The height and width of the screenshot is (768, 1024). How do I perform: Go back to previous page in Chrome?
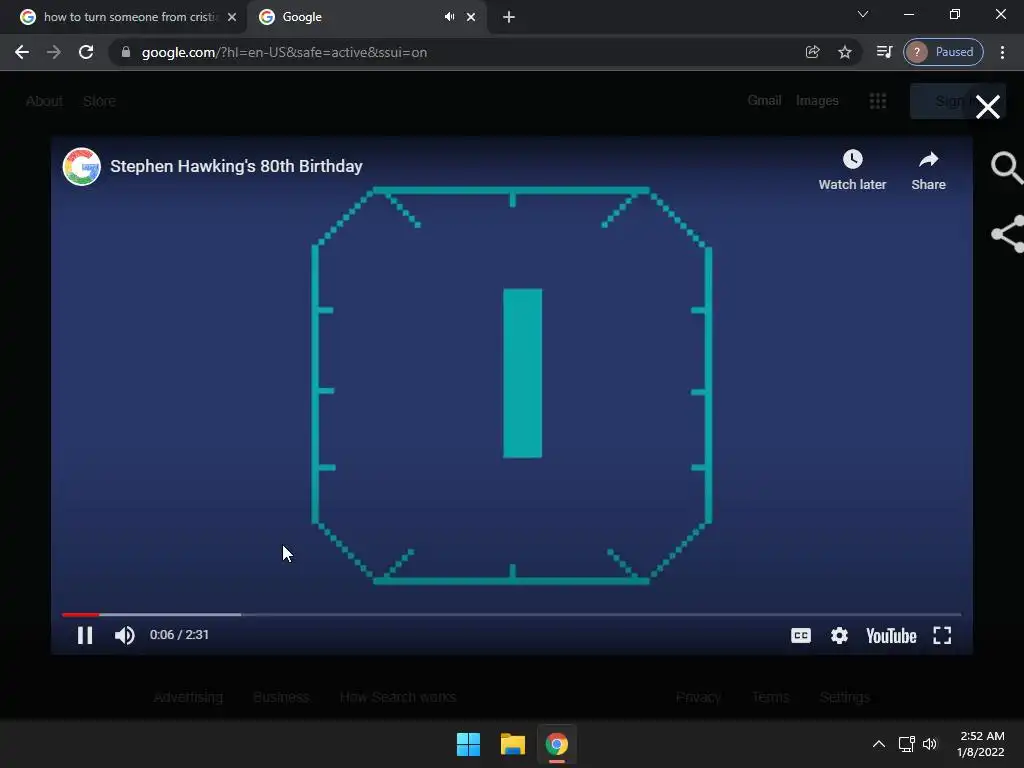(22, 52)
